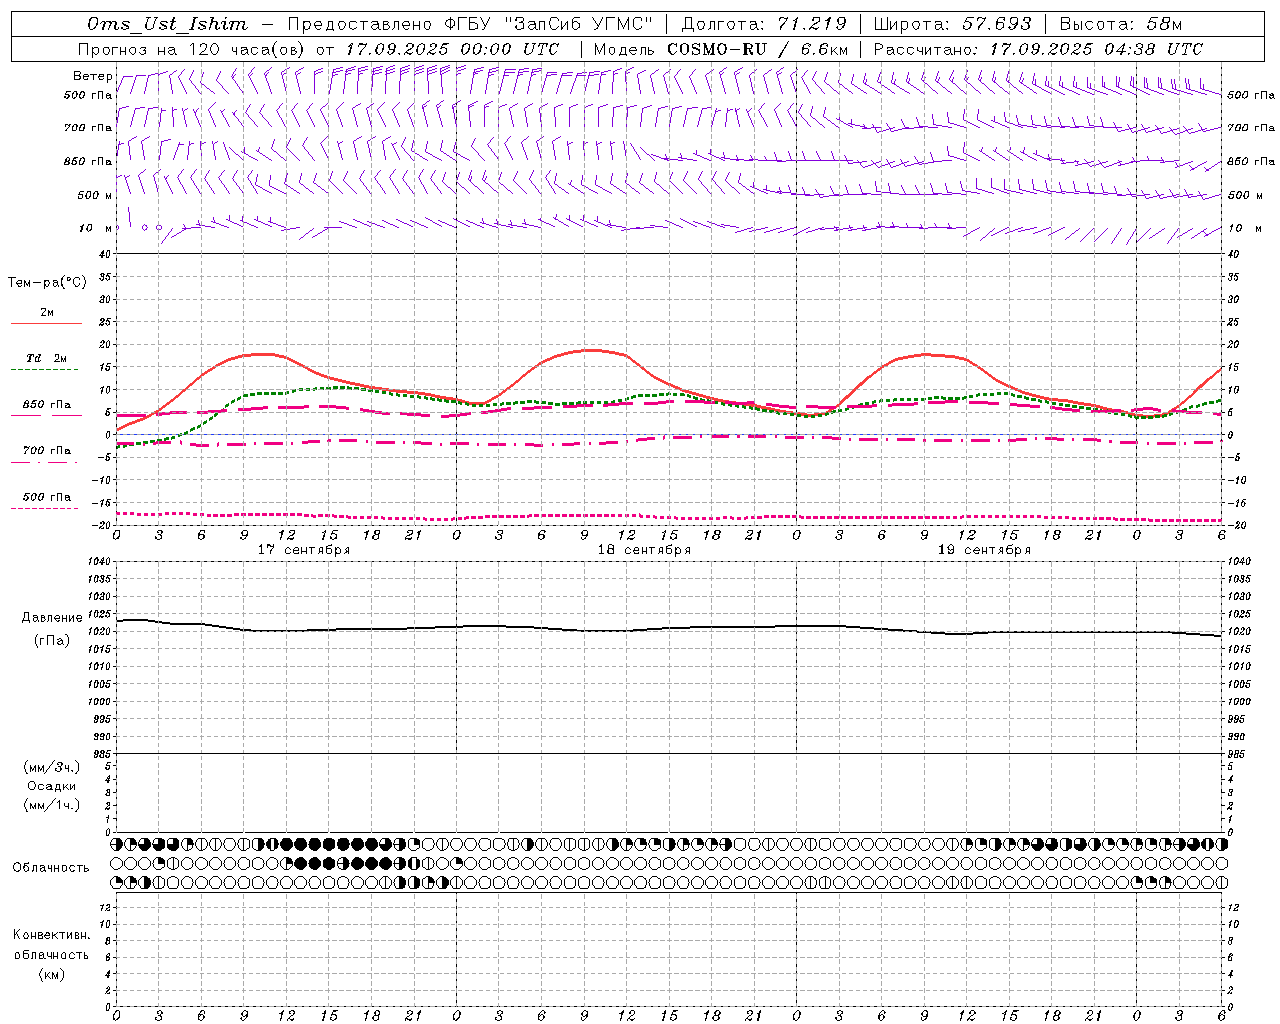
Task: Click the '17 сентября' date label
Action: click(304, 550)
